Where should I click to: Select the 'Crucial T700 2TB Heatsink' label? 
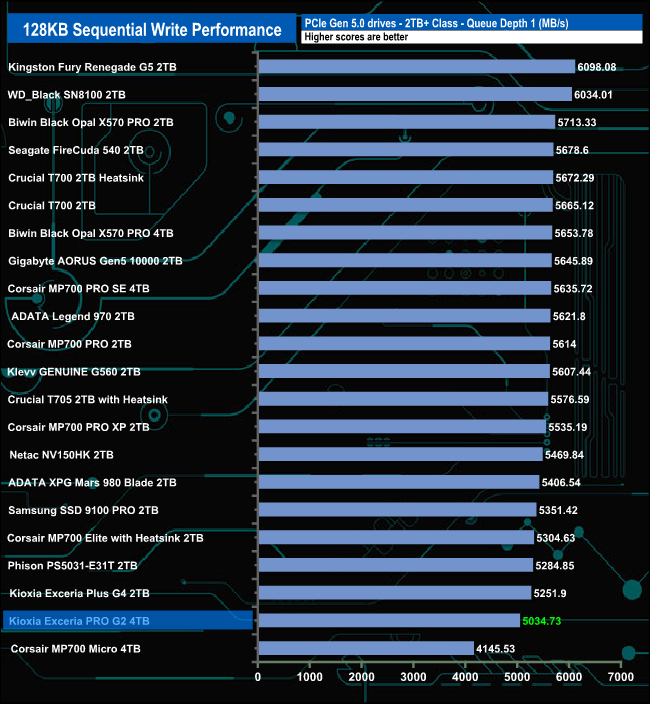pos(76,178)
